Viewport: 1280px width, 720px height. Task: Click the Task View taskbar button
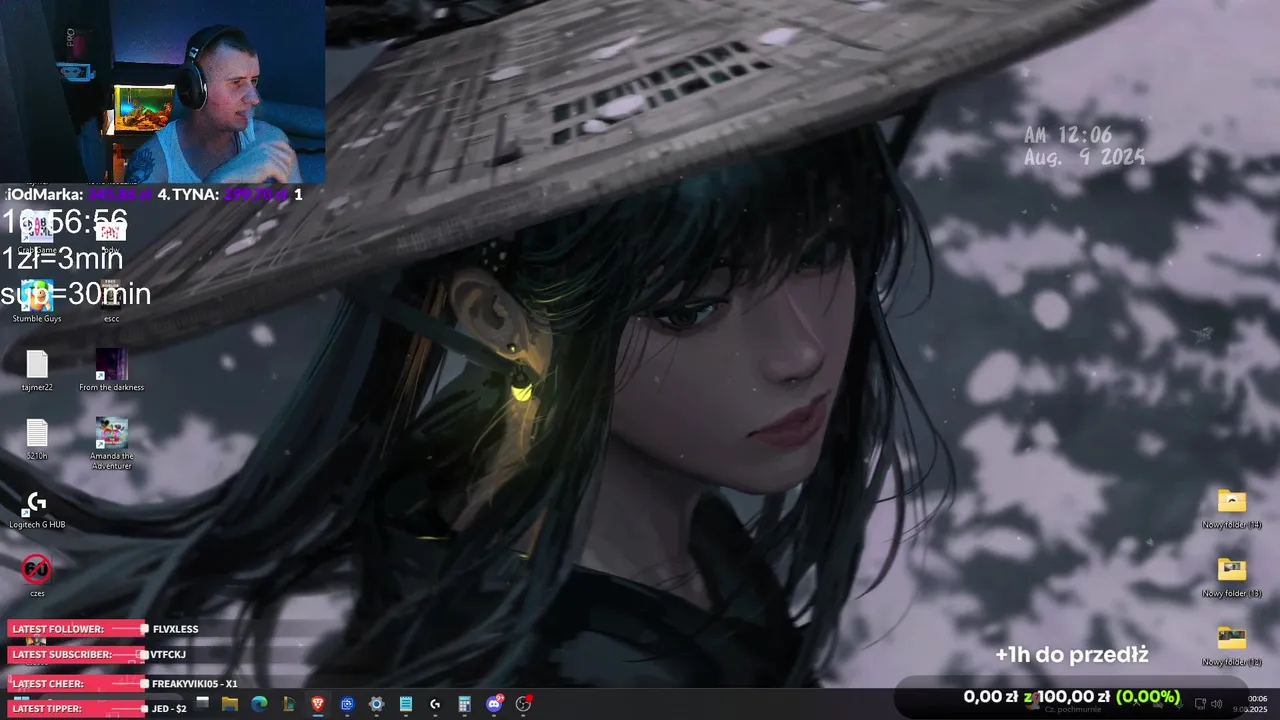pos(201,704)
